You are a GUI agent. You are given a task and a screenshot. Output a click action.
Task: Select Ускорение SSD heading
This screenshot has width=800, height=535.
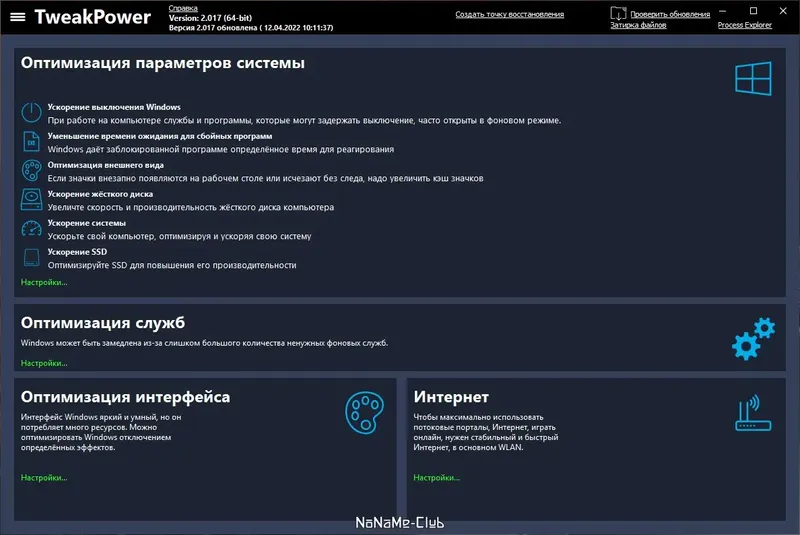tap(78, 252)
